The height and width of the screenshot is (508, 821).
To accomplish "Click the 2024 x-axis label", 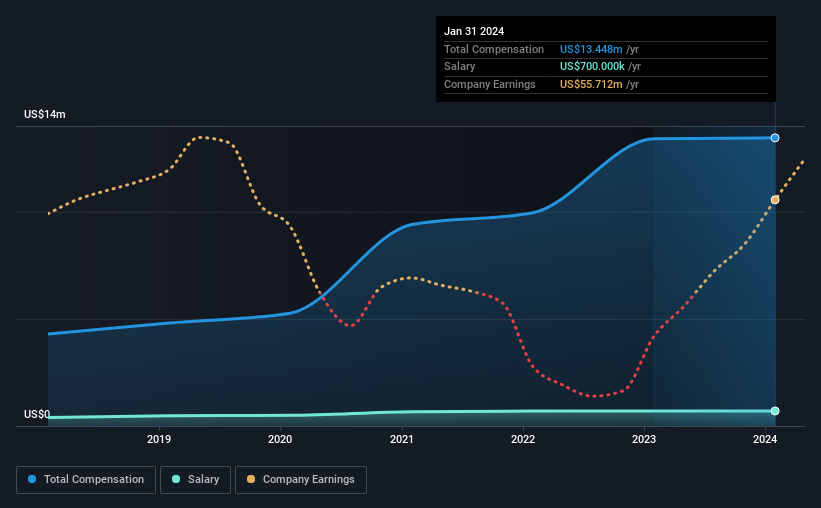I will (765, 439).
